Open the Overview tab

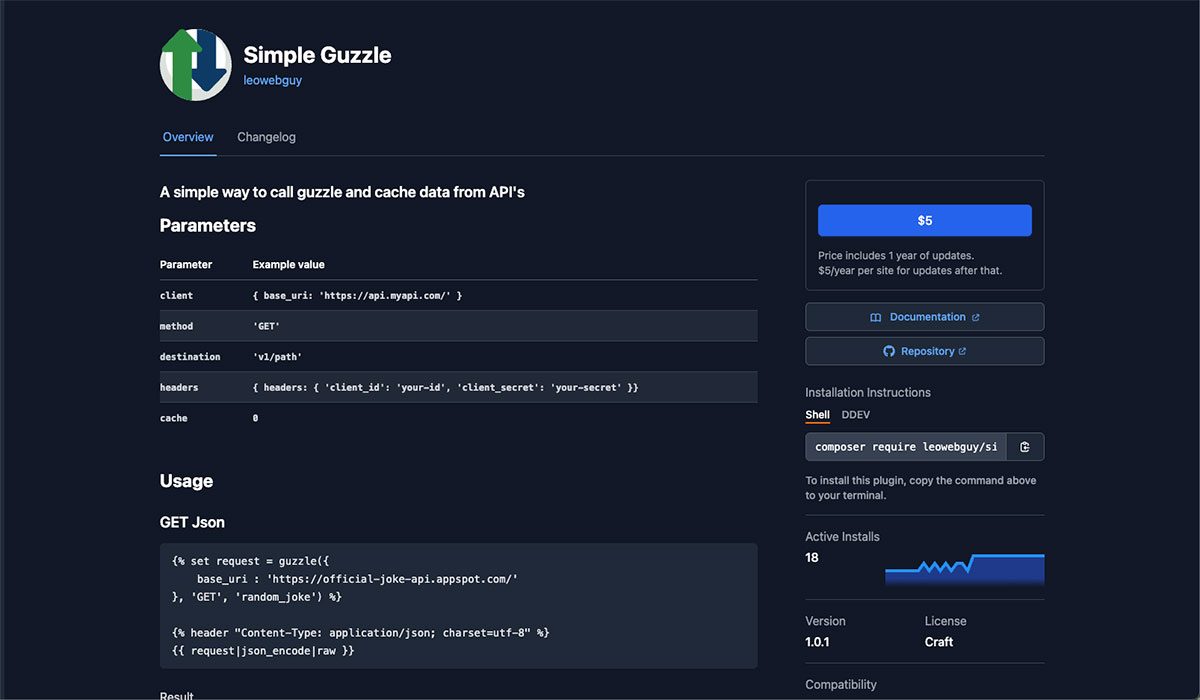[188, 137]
